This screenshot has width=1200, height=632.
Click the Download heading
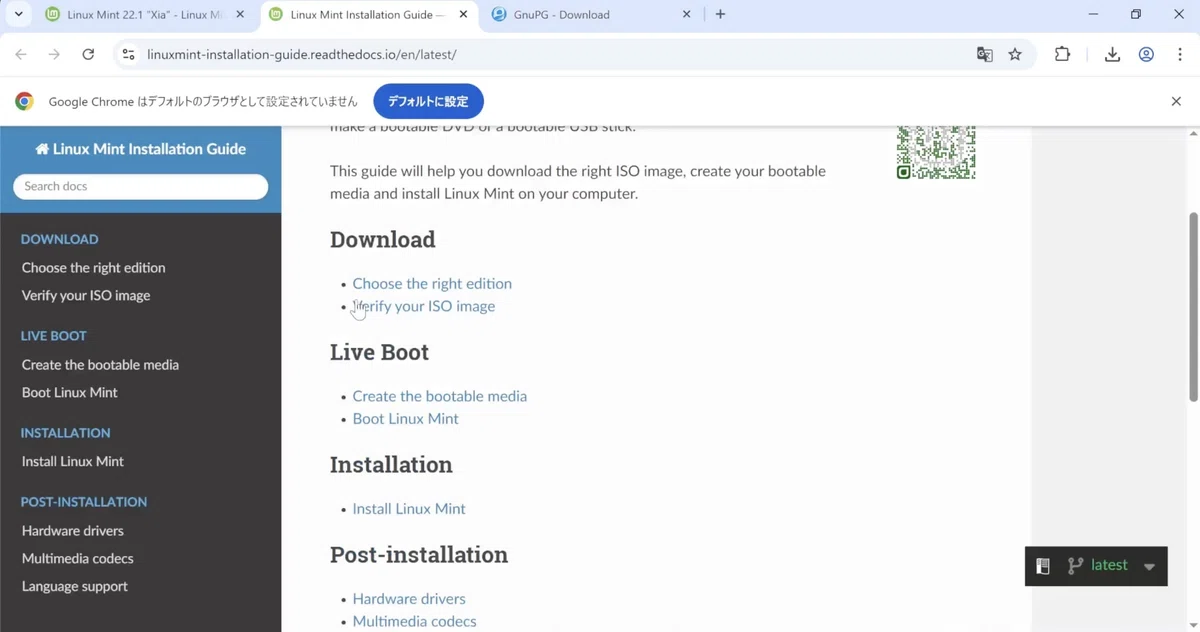(383, 240)
